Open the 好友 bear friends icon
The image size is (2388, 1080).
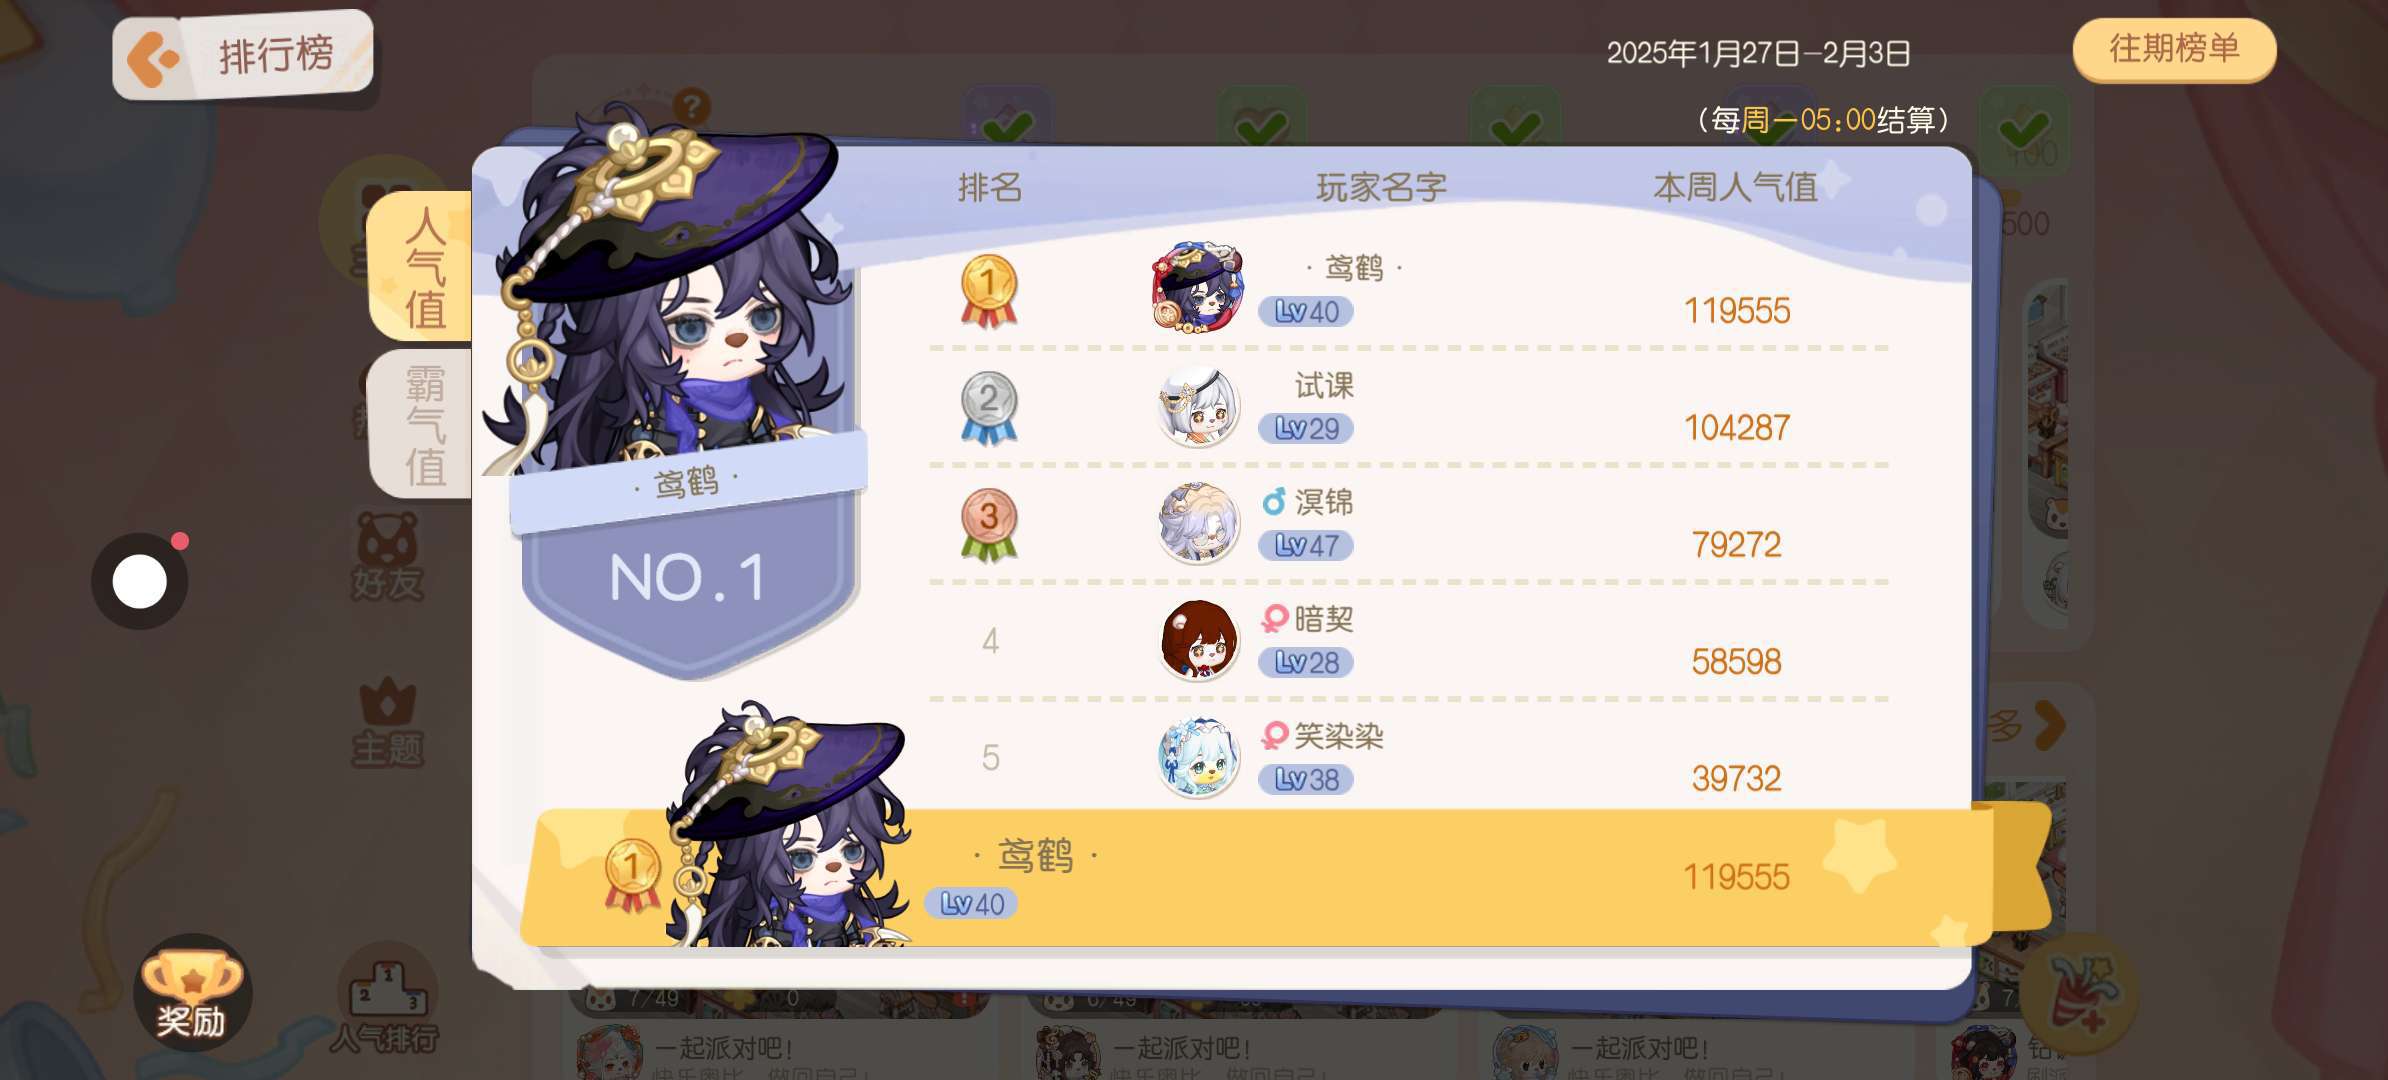[x=387, y=556]
